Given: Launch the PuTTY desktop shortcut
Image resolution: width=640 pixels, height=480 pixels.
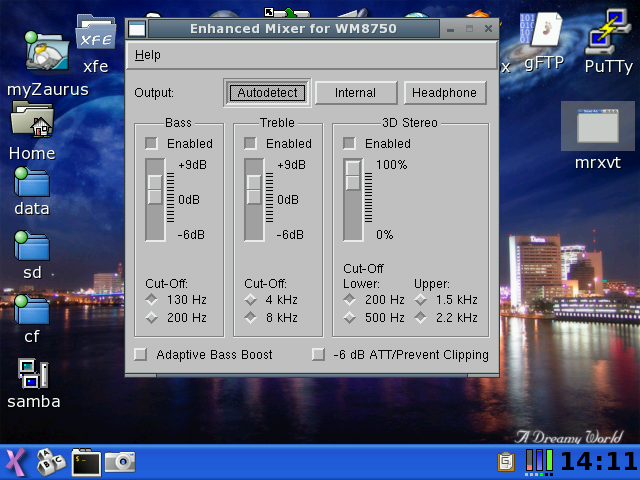Looking at the screenshot, I should 607,34.
